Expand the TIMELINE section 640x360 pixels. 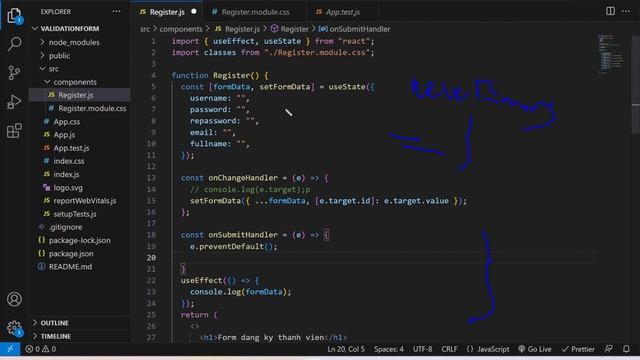tap(80, 336)
